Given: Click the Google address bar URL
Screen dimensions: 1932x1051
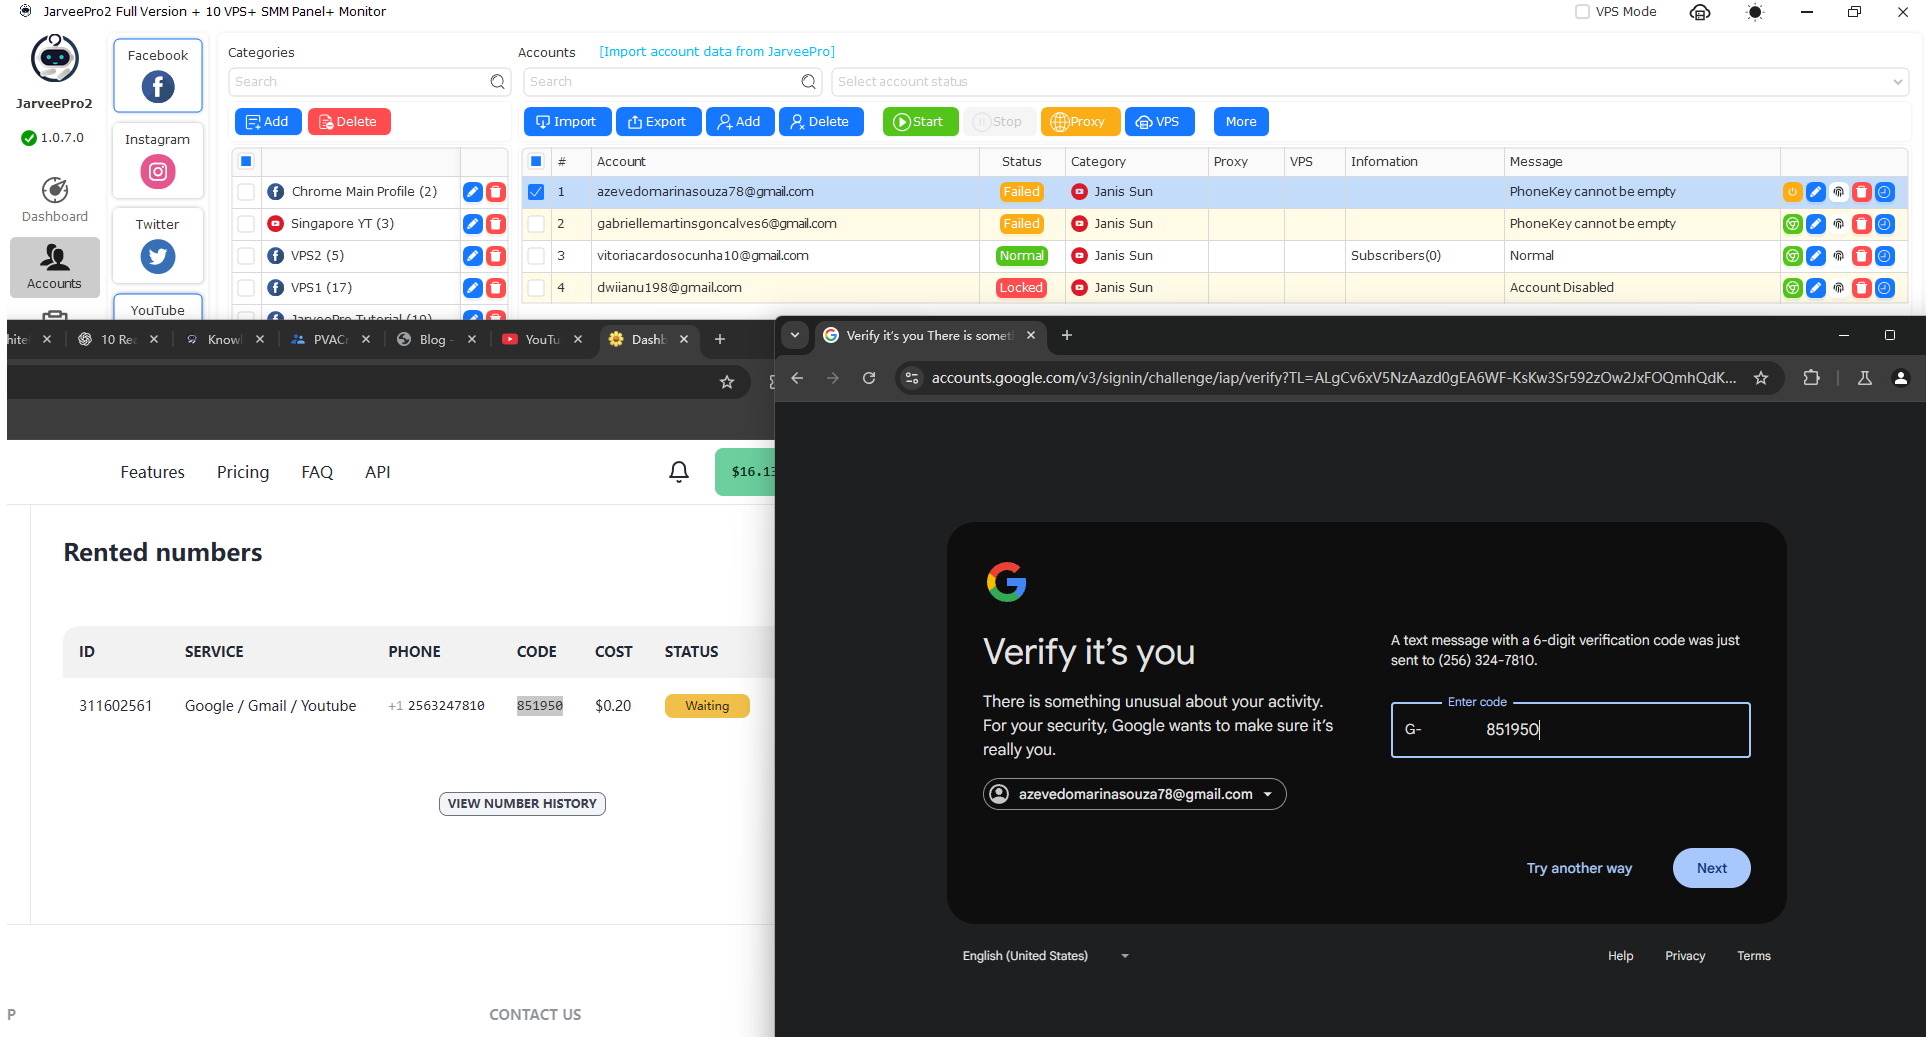Looking at the screenshot, I should pos(1333,378).
